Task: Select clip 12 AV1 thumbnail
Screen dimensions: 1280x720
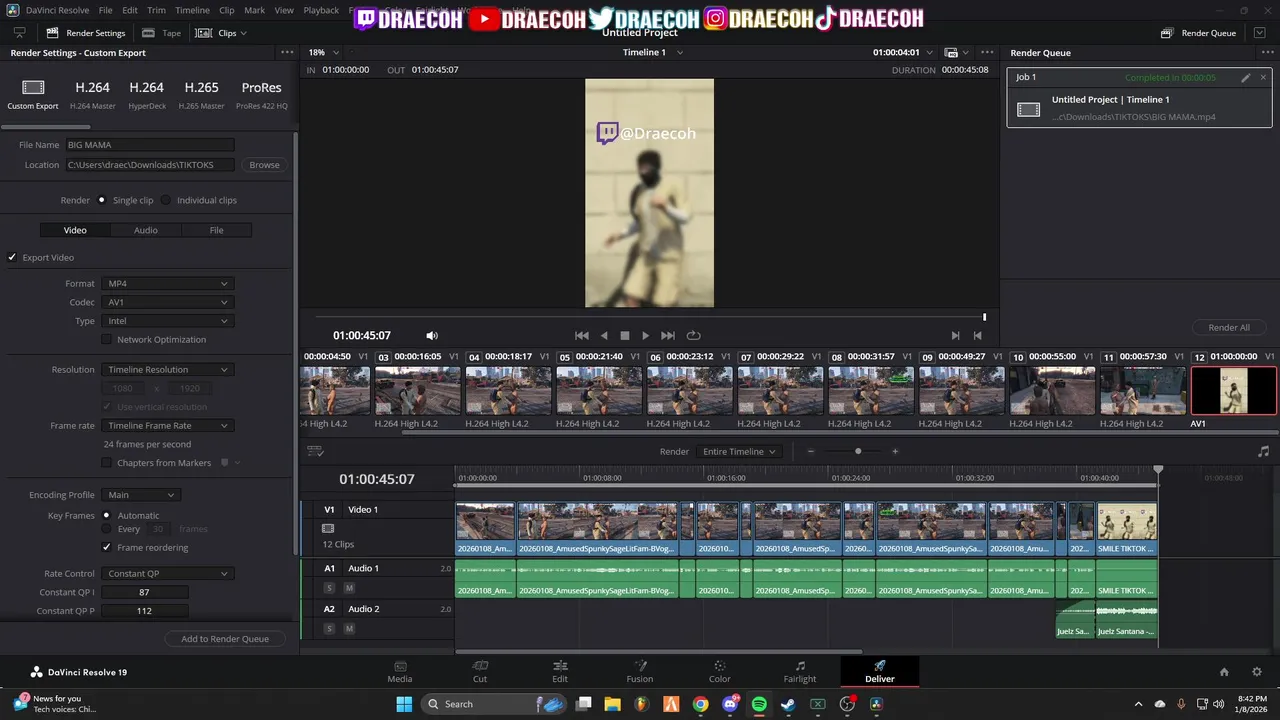Action: coord(1234,390)
